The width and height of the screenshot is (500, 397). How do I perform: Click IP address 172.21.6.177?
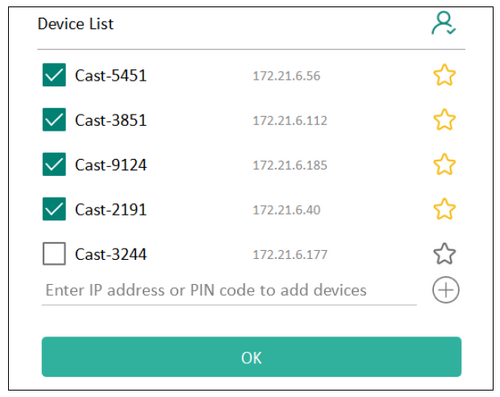pos(290,255)
